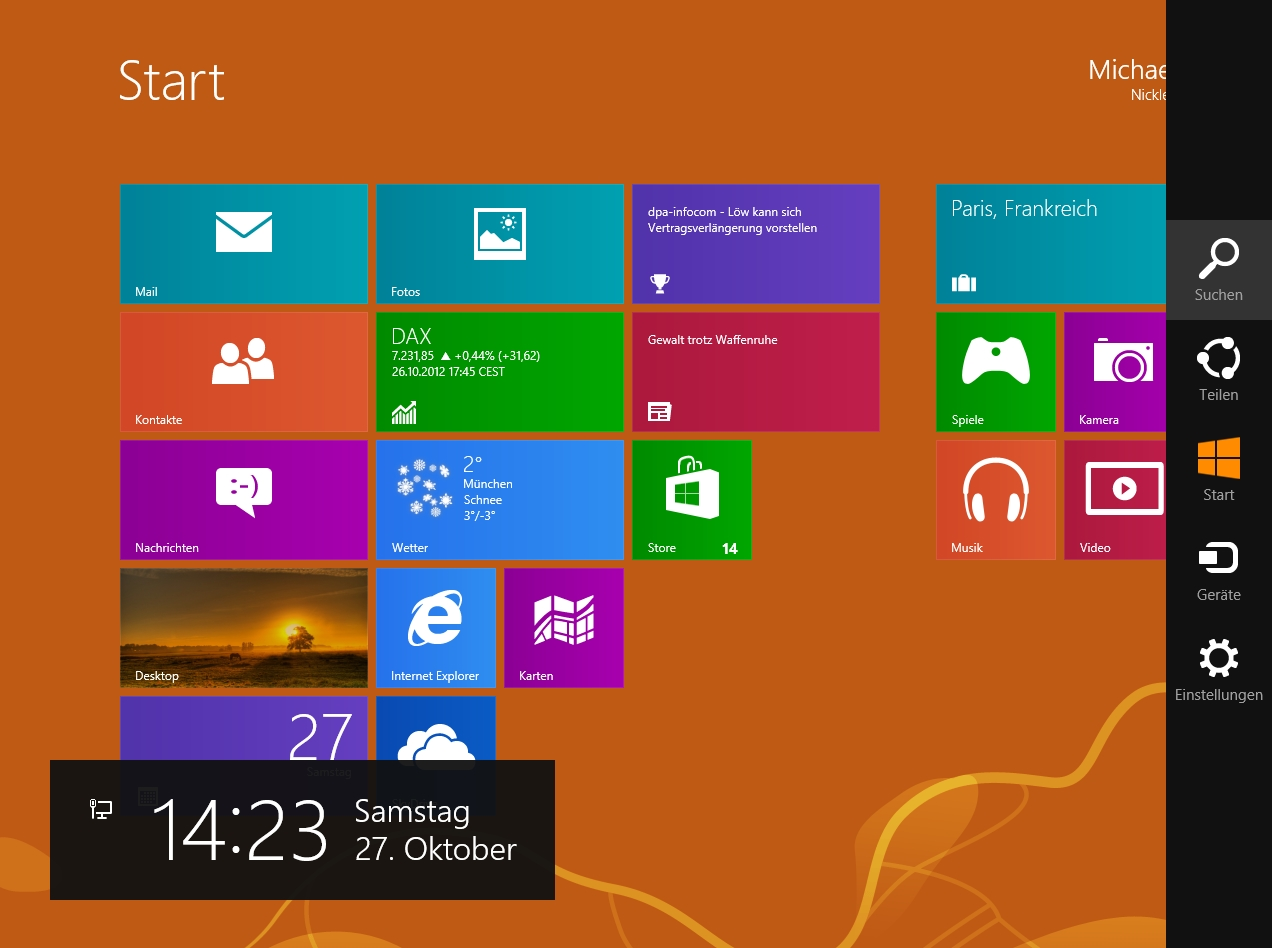Click the network status icon in clock panel

point(101,809)
